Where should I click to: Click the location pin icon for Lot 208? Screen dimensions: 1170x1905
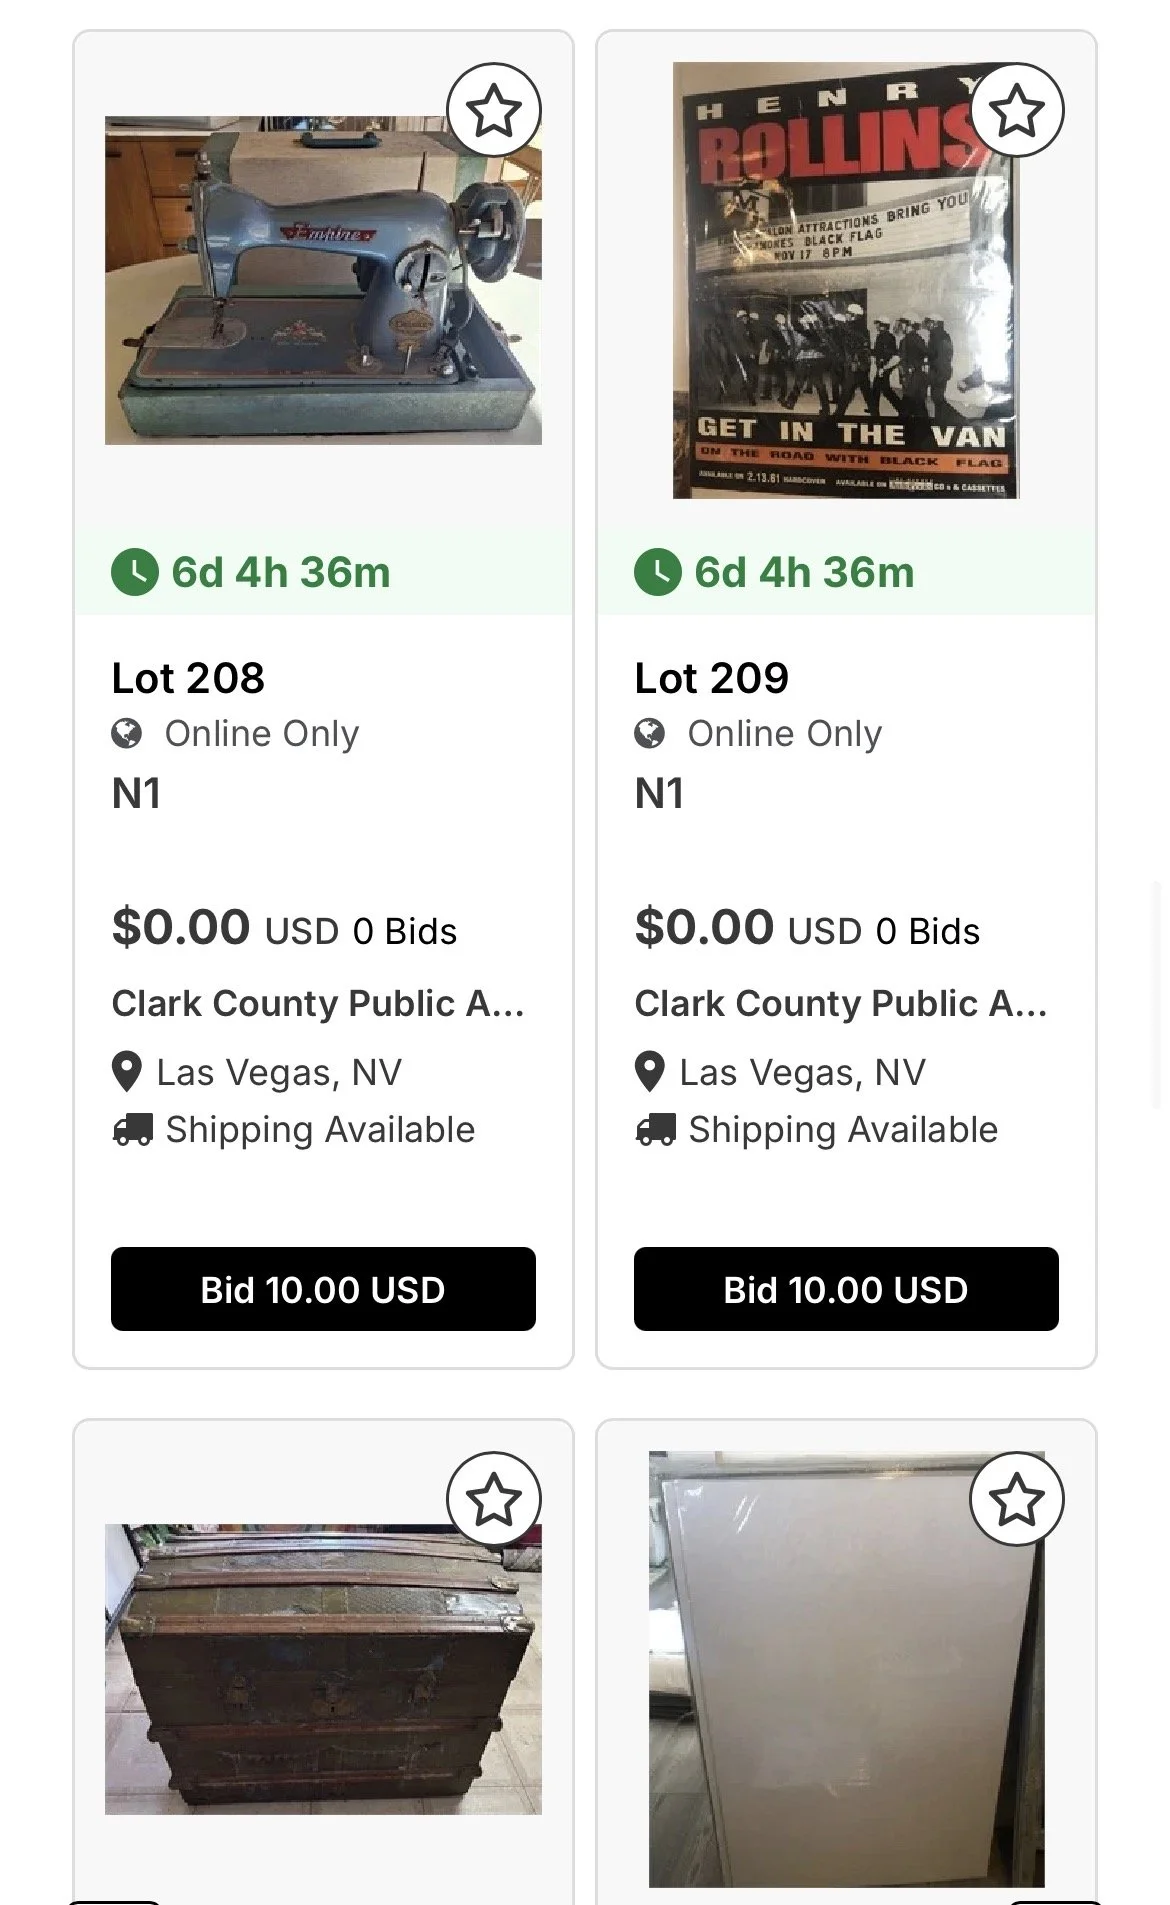tap(127, 1072)
